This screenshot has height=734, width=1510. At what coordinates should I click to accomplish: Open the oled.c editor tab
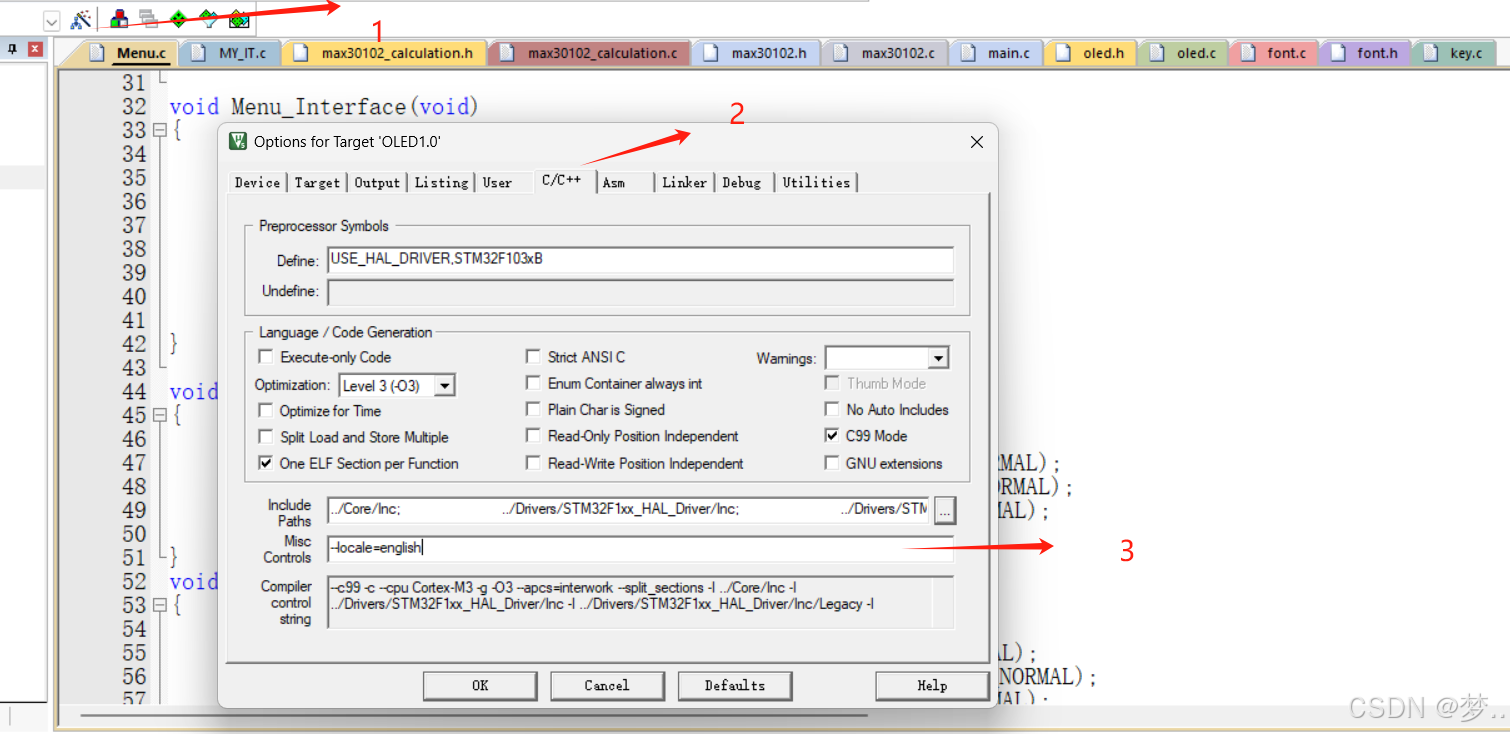[1184, 53]
